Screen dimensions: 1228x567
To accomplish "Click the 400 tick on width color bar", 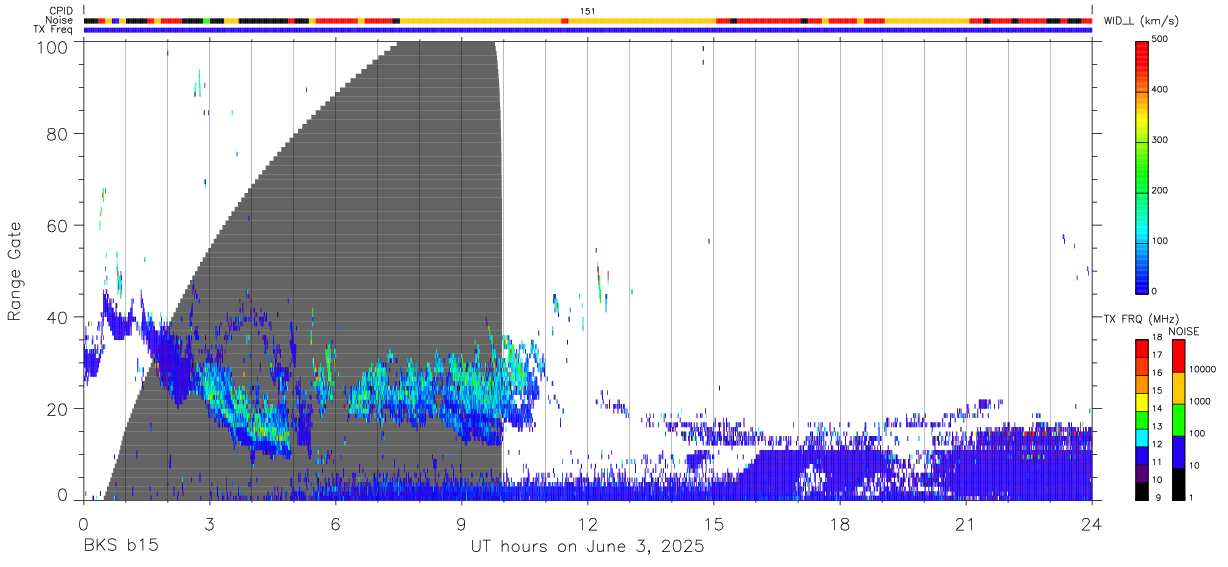I will [1160, 90].
